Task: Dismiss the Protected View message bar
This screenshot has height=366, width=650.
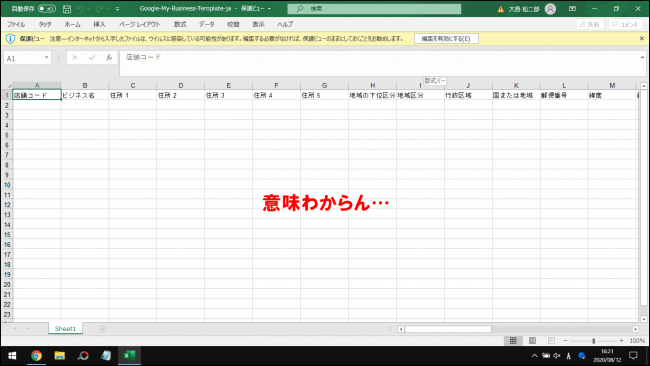Action: pyautogui.click(x=642, y=39)
